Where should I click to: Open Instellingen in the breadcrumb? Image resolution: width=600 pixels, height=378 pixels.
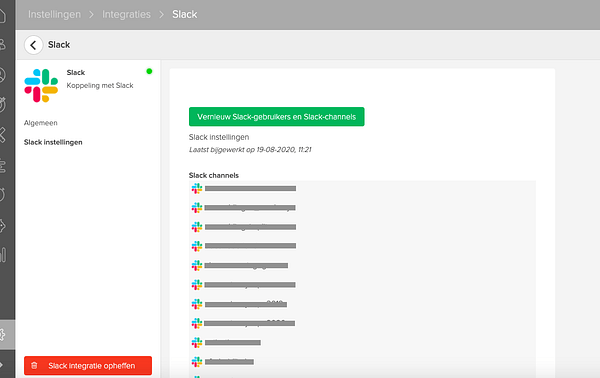[54, 15]
